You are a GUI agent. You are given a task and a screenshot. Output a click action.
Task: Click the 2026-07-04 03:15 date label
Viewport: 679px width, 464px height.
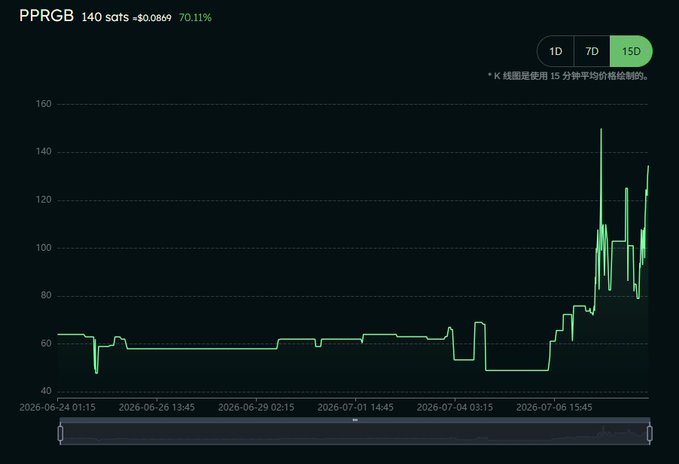click(455, 408)
